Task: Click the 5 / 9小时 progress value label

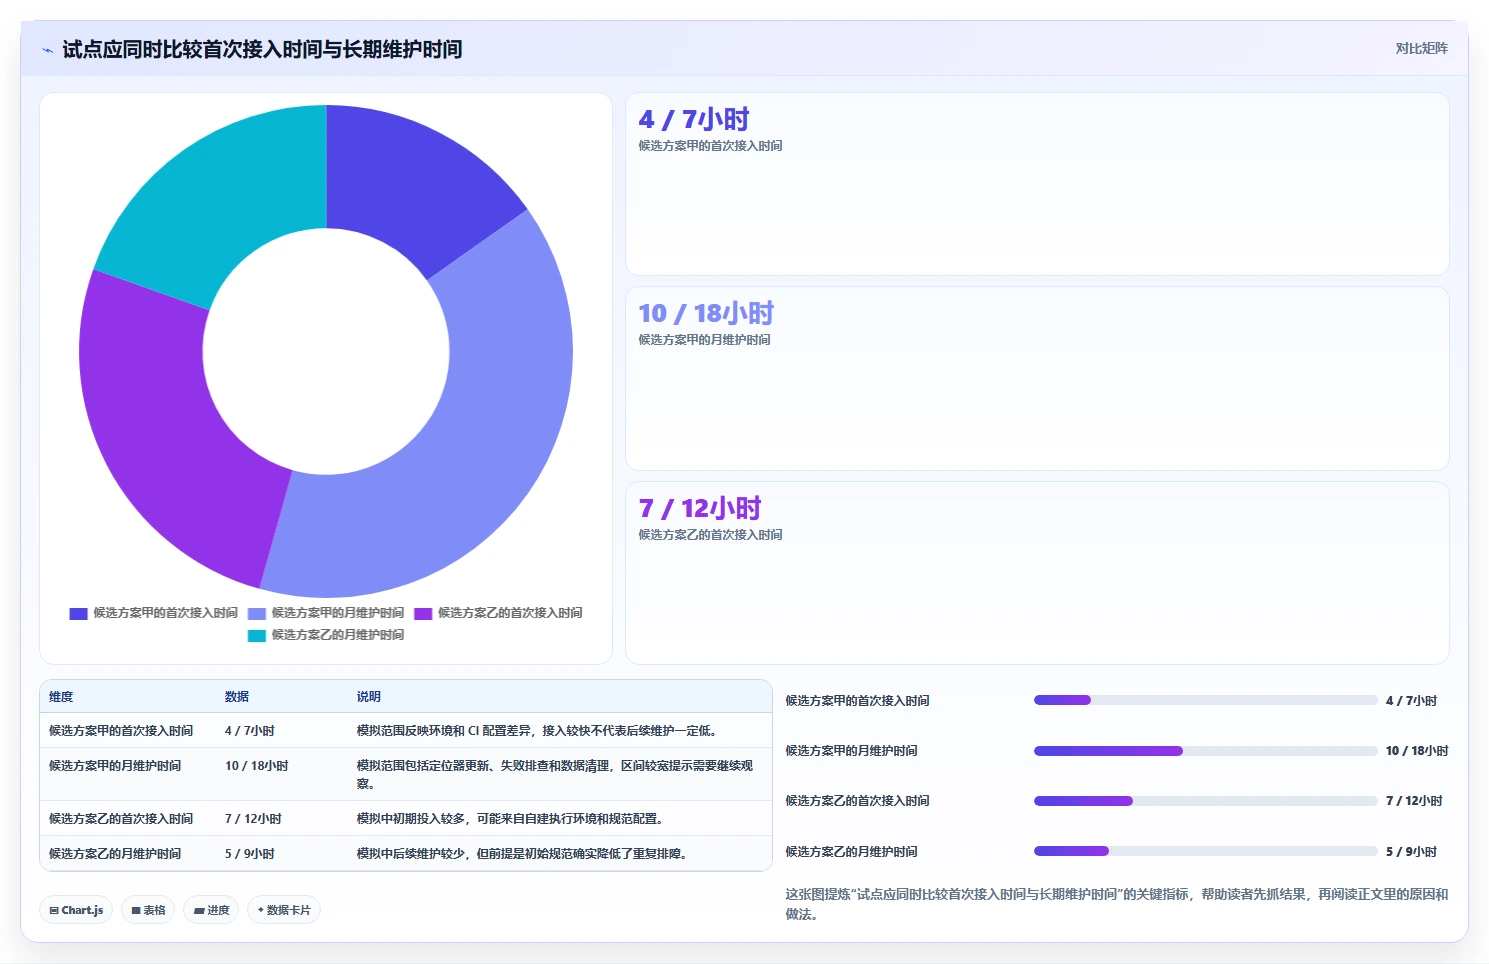Action: click(x=1411, y=852)
